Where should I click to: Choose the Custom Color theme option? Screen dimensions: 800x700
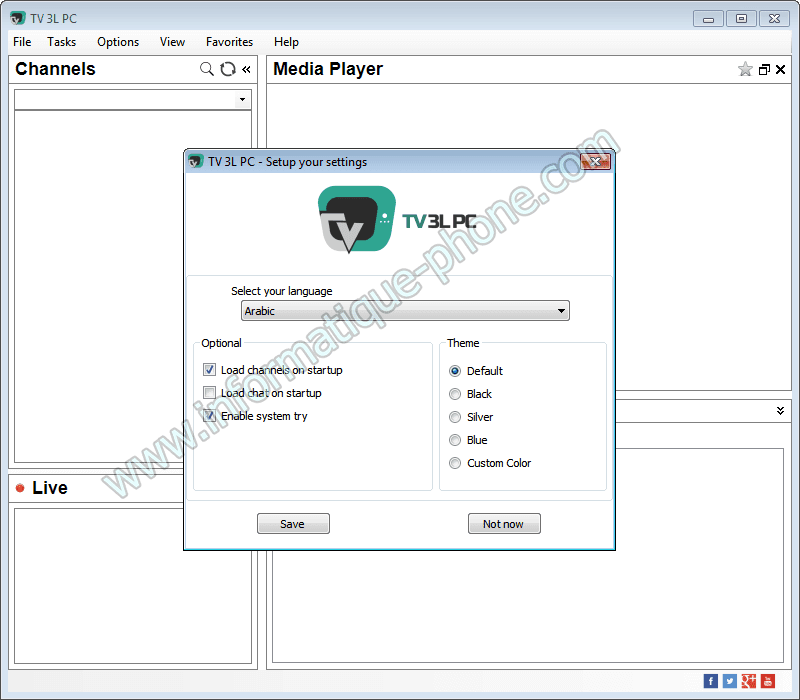coord(455,463)
